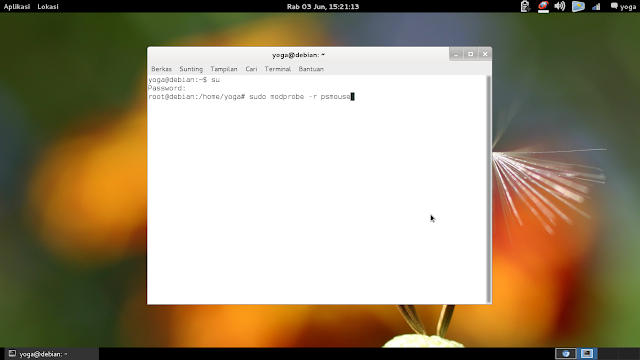Screen dimensions: 640x360
Task: Click the red-blue globe tray icon
Action: point(543,7)
